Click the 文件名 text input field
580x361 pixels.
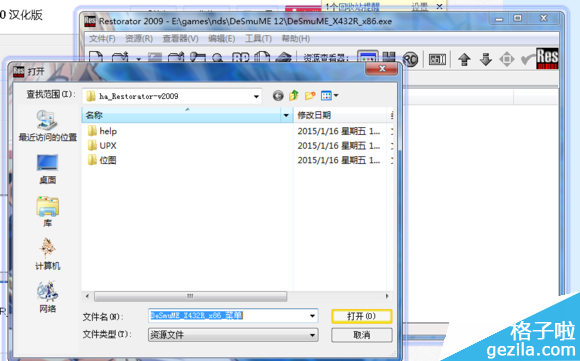click(228, 316)
